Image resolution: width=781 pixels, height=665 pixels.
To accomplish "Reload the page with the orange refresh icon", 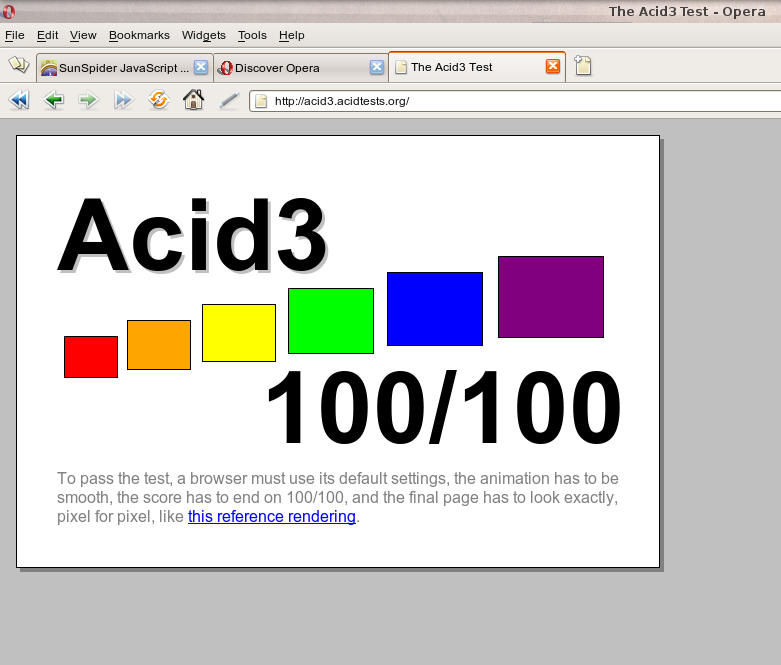I will (159, 100).
